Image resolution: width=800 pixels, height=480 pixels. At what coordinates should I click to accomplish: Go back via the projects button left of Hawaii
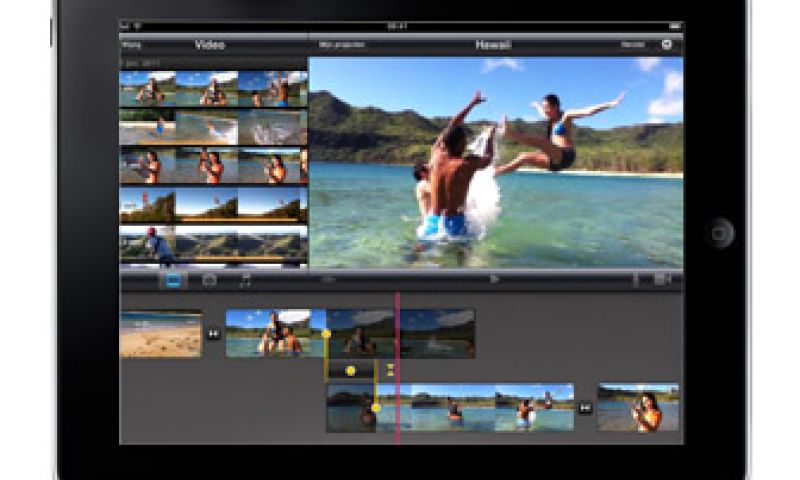[x=341, y=45]
